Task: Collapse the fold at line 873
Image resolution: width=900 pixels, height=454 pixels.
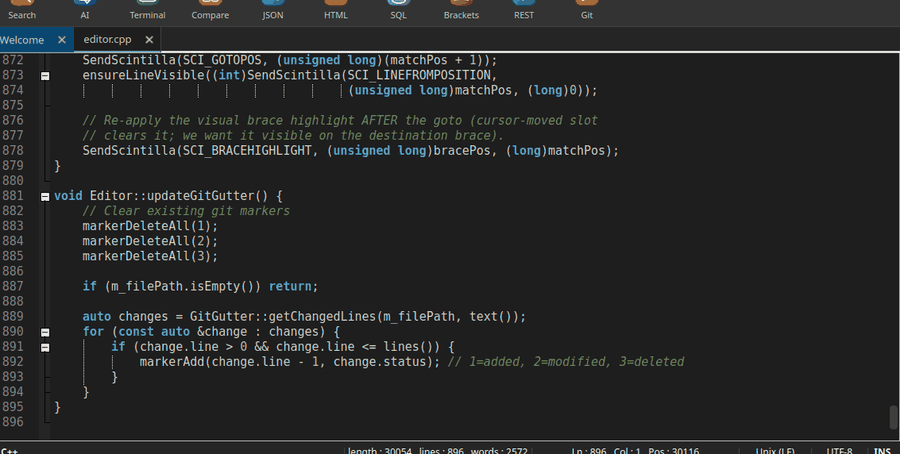Action: point(45,76)
